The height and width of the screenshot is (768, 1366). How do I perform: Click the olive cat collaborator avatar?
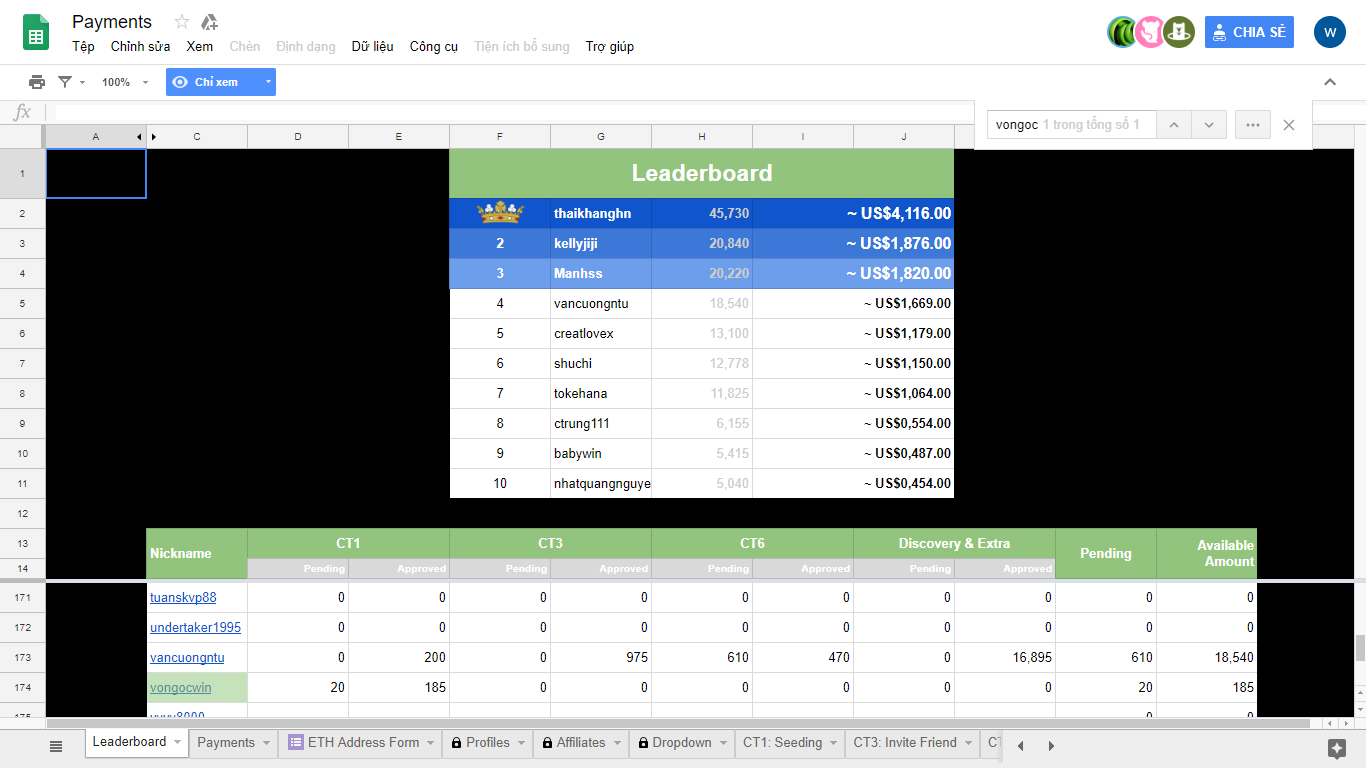pos(1179,32)
